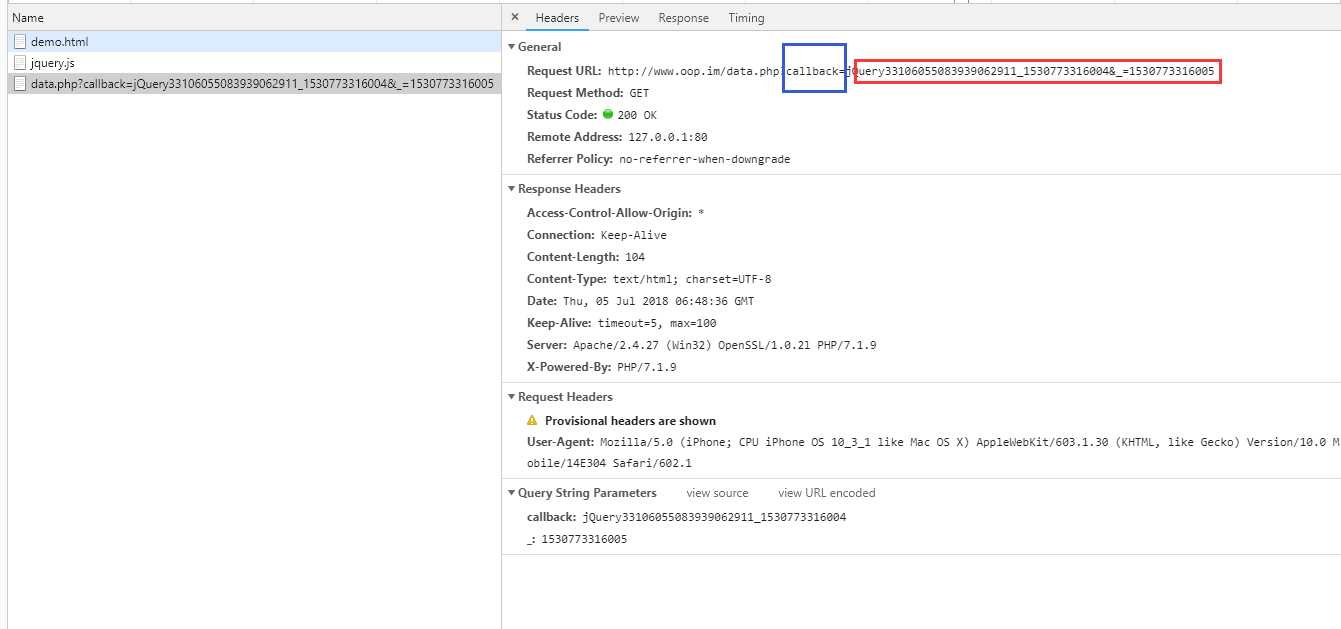
Task: Click the Provisional headers are shown text
Action: pyautogui.click(x=630, y=421)
